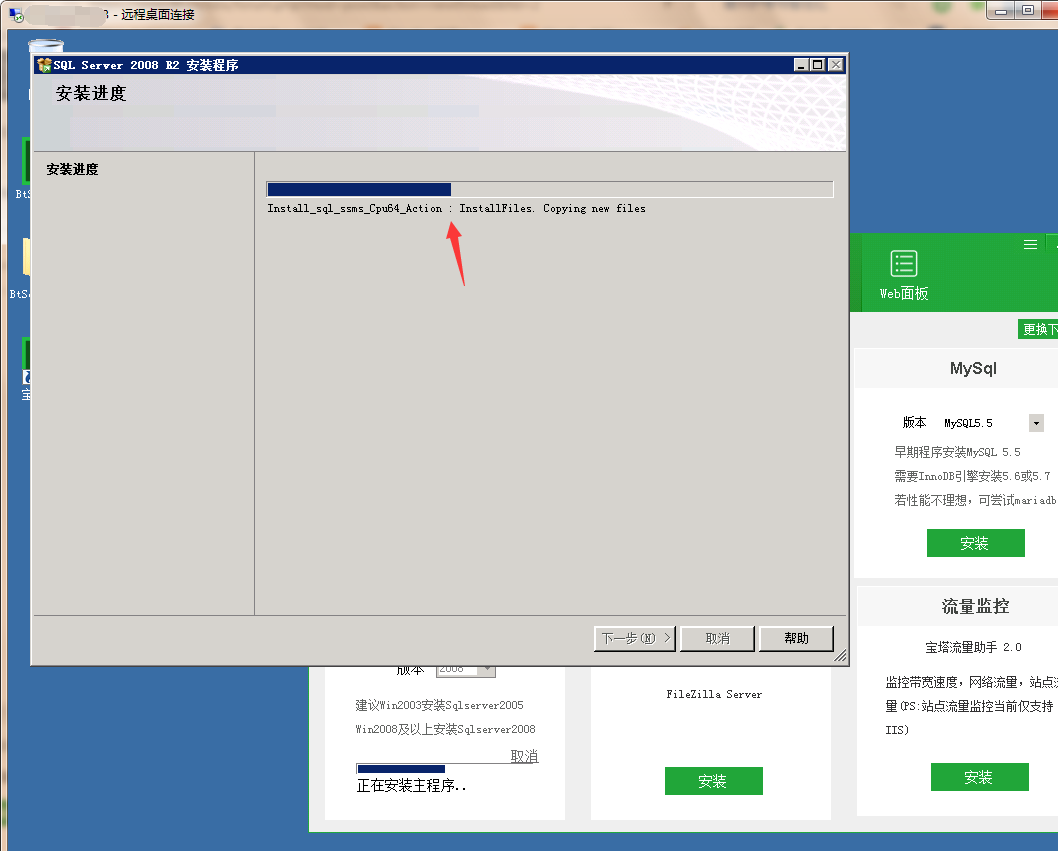
Task: Click 取消 button in SQL installer
Action: click(717, 638)
